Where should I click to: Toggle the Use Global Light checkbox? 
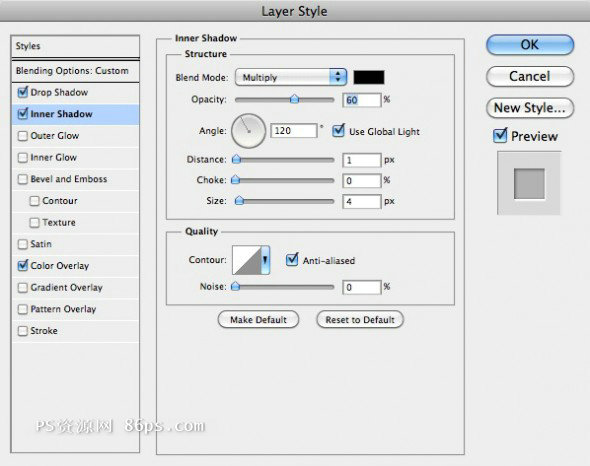coord(338,131)
